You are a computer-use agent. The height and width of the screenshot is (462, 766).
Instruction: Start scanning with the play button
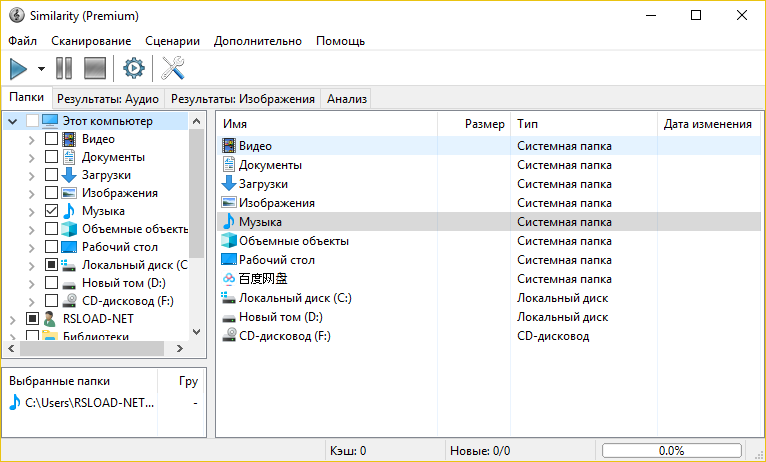[18, 69]
